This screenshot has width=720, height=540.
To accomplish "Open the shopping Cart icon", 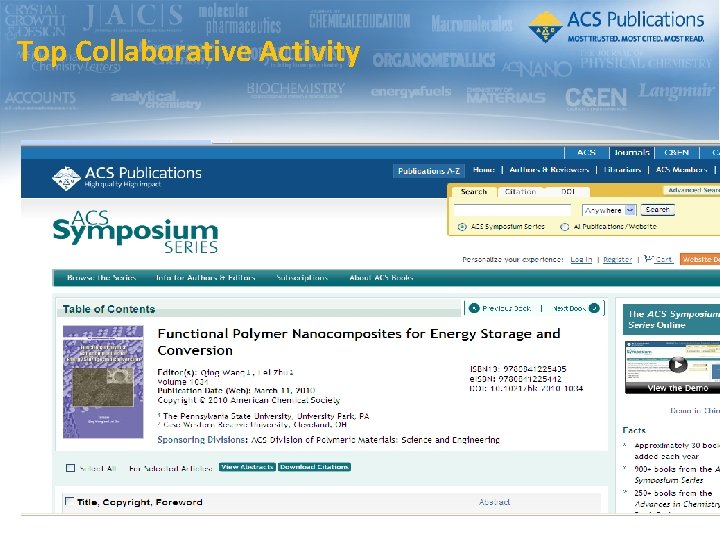I will pos(648,259).
